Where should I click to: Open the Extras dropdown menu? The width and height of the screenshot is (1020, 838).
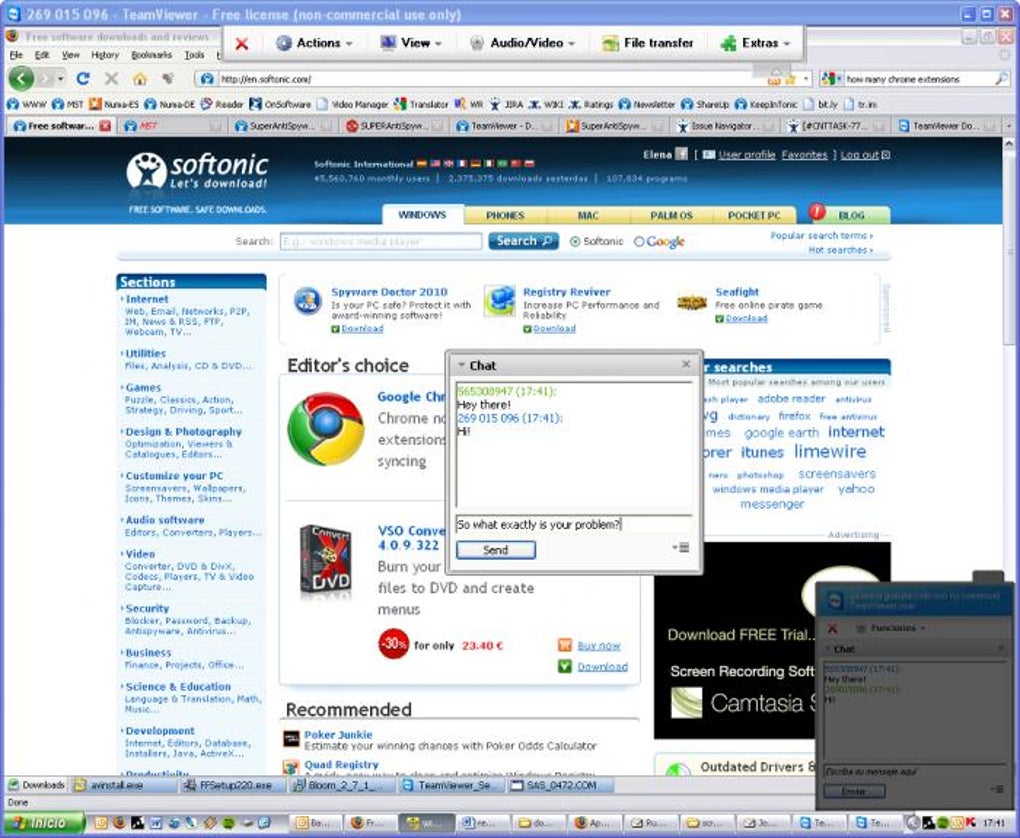755,43
